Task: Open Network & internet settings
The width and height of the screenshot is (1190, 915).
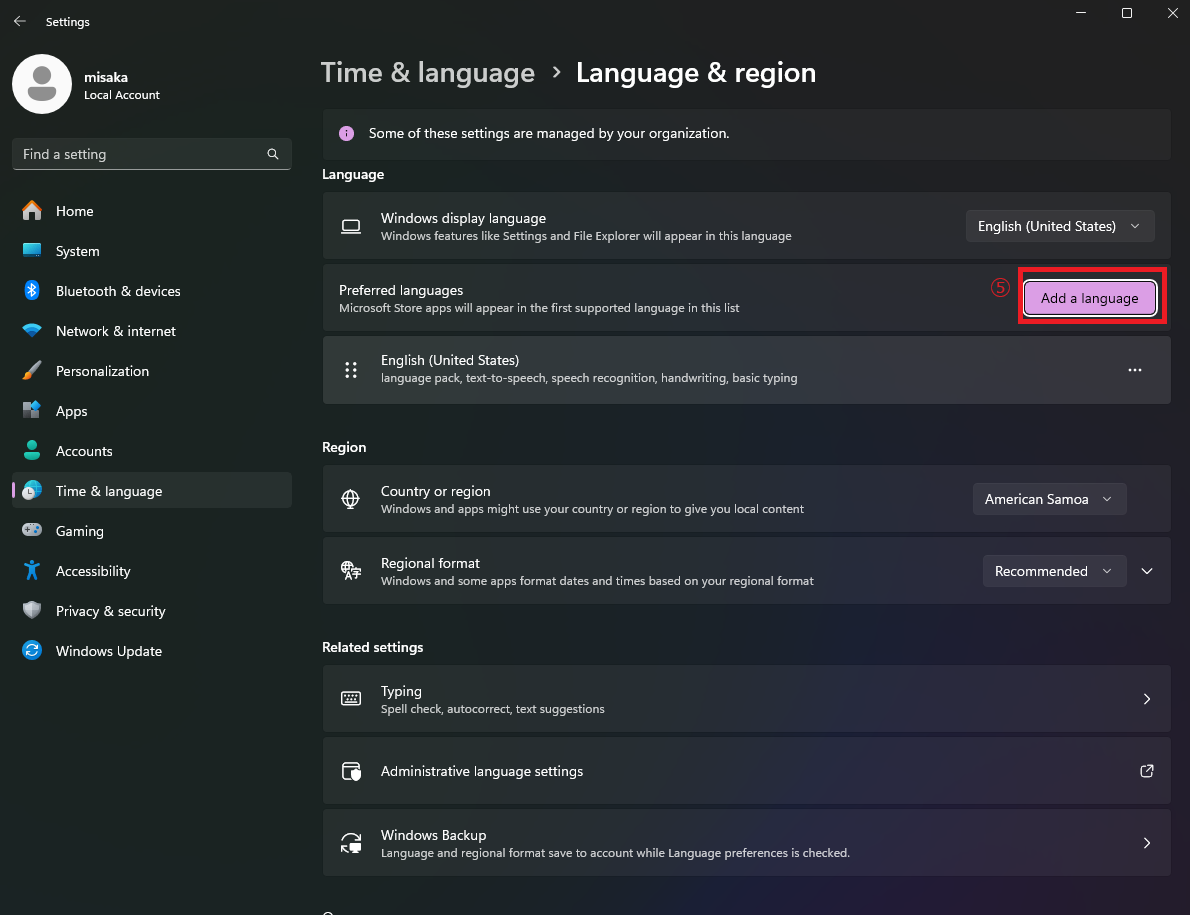Action: click(x=152, y=332)
